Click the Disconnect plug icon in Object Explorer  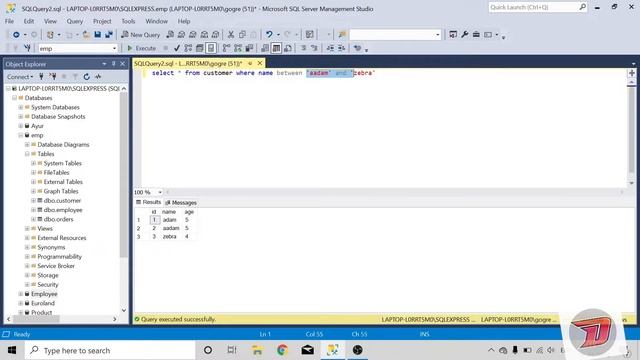(53, 77)
